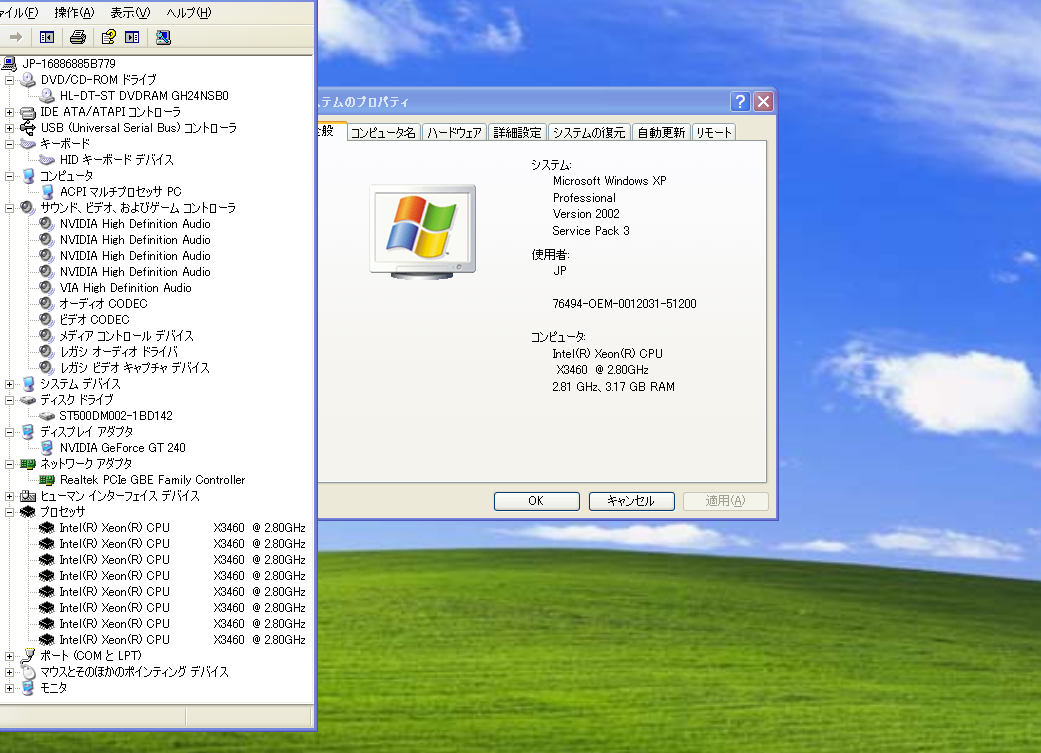Select the コンピュータ category

pos(66,176)
